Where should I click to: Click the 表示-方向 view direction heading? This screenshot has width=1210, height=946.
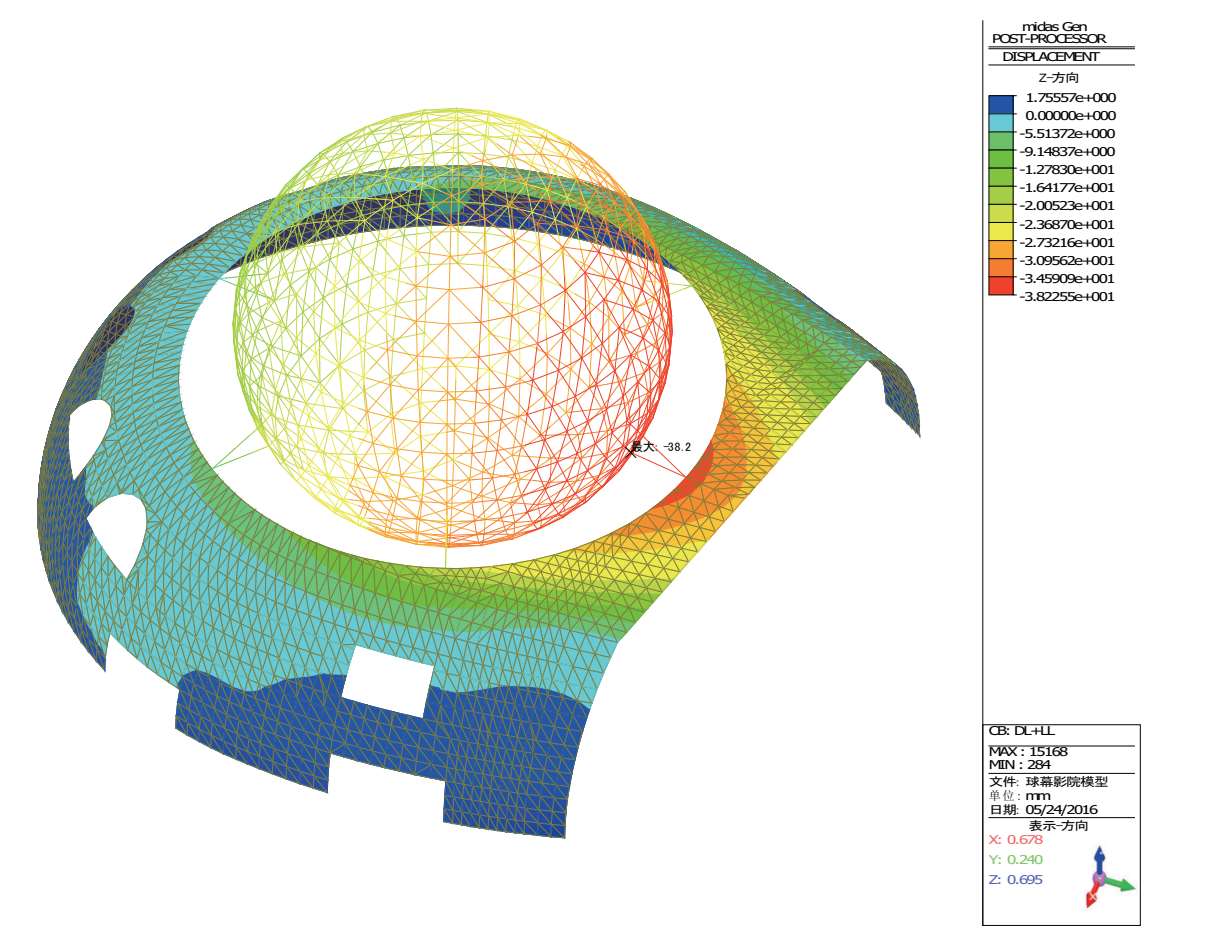(1059, 826)
